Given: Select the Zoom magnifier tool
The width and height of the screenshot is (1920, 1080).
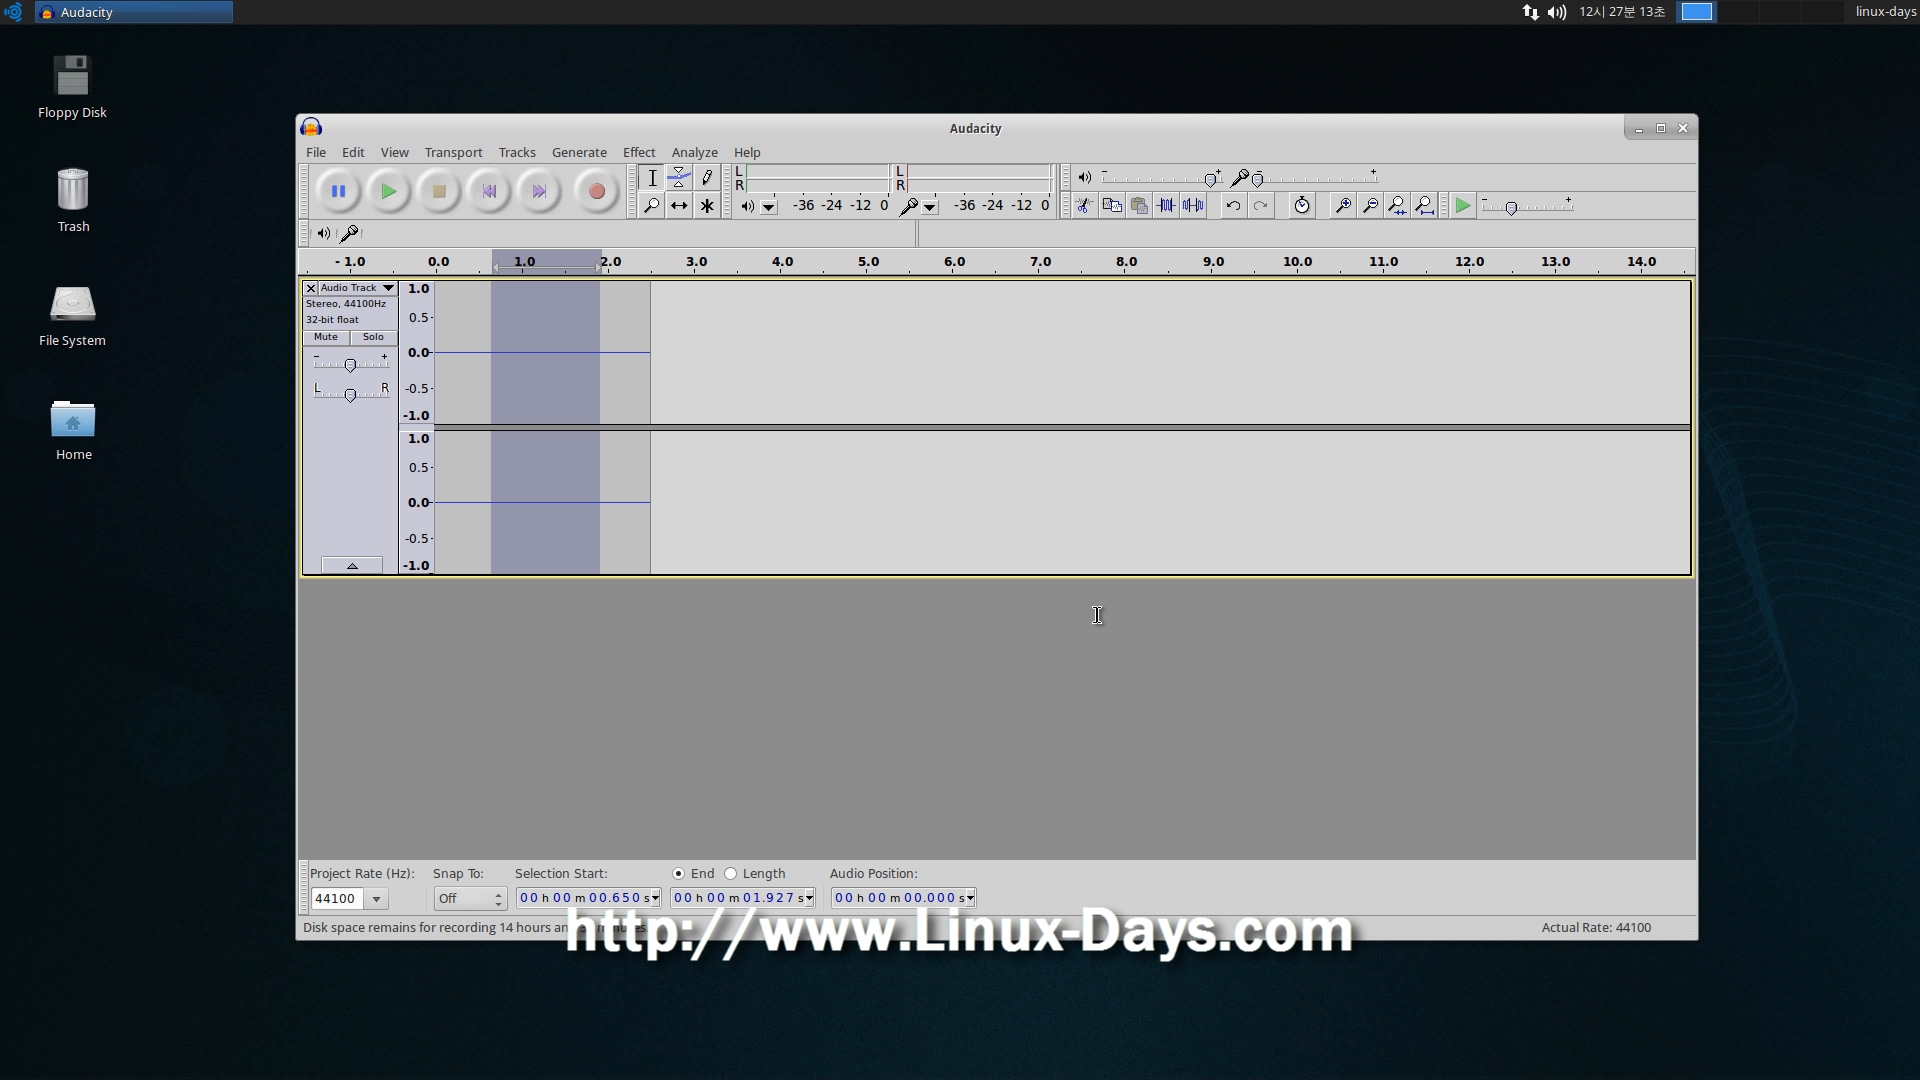Looking at the screenshot, I should pos(652,205).
